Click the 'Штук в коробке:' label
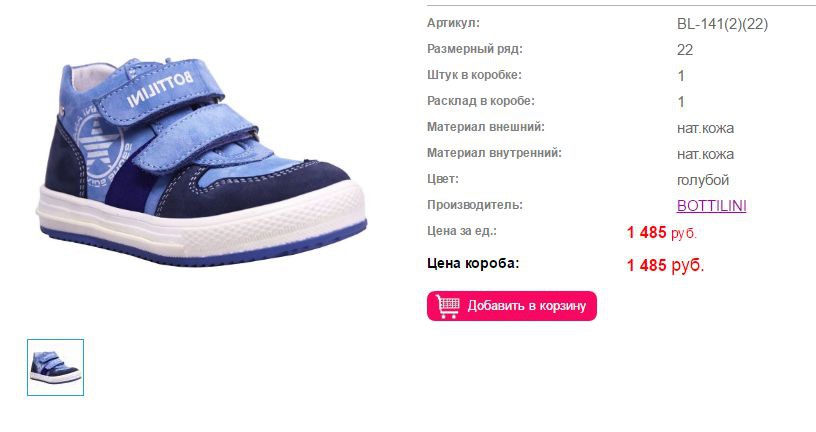816x432 pixels. point(474,75)
